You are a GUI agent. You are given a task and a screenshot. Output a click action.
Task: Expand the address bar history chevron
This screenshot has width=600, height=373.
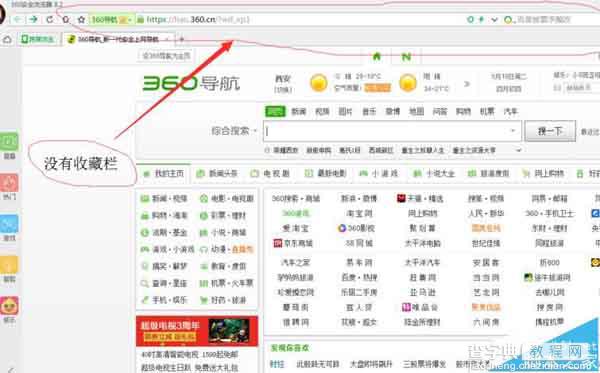[494, 20]
